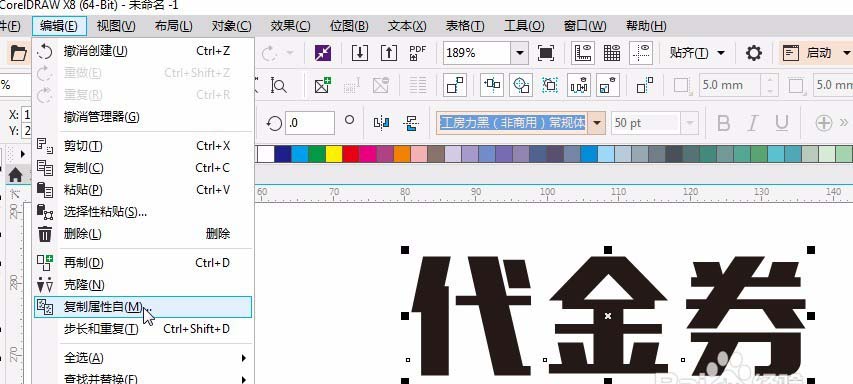This screenshot has width=853, height=384.
Task: Open the 视图(V) menu
Action: [116, 26]
